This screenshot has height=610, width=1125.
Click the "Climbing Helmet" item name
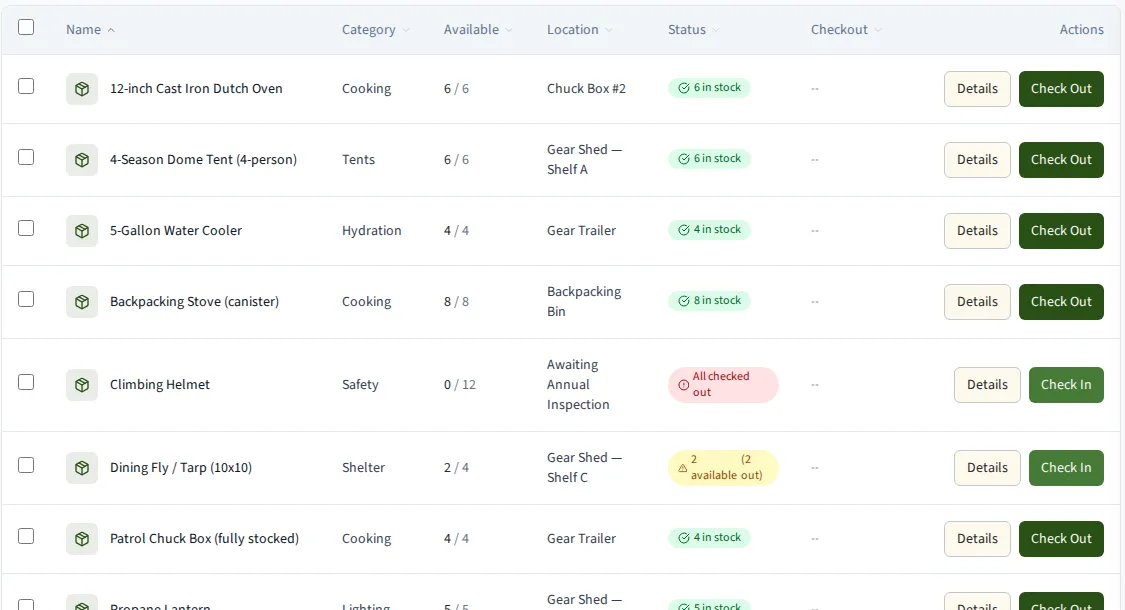(160, 385)
